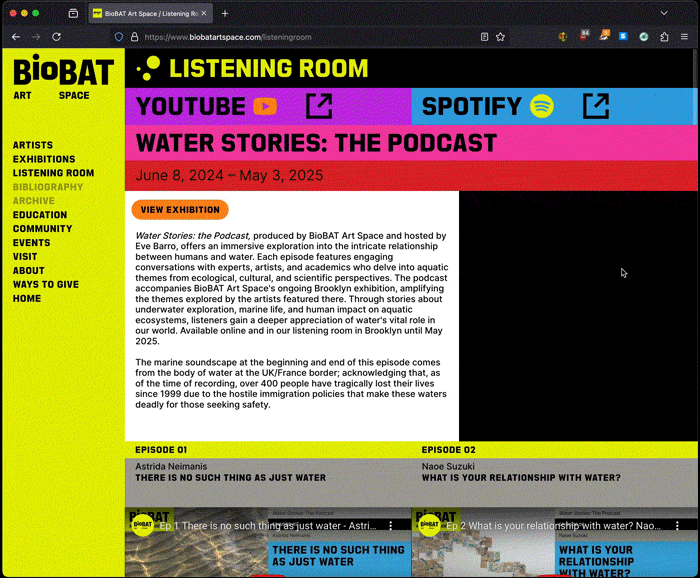Viewport: 700px width, 578px height.
Task: Expand the list all tabs chevron
Action: tap(664, 13)
